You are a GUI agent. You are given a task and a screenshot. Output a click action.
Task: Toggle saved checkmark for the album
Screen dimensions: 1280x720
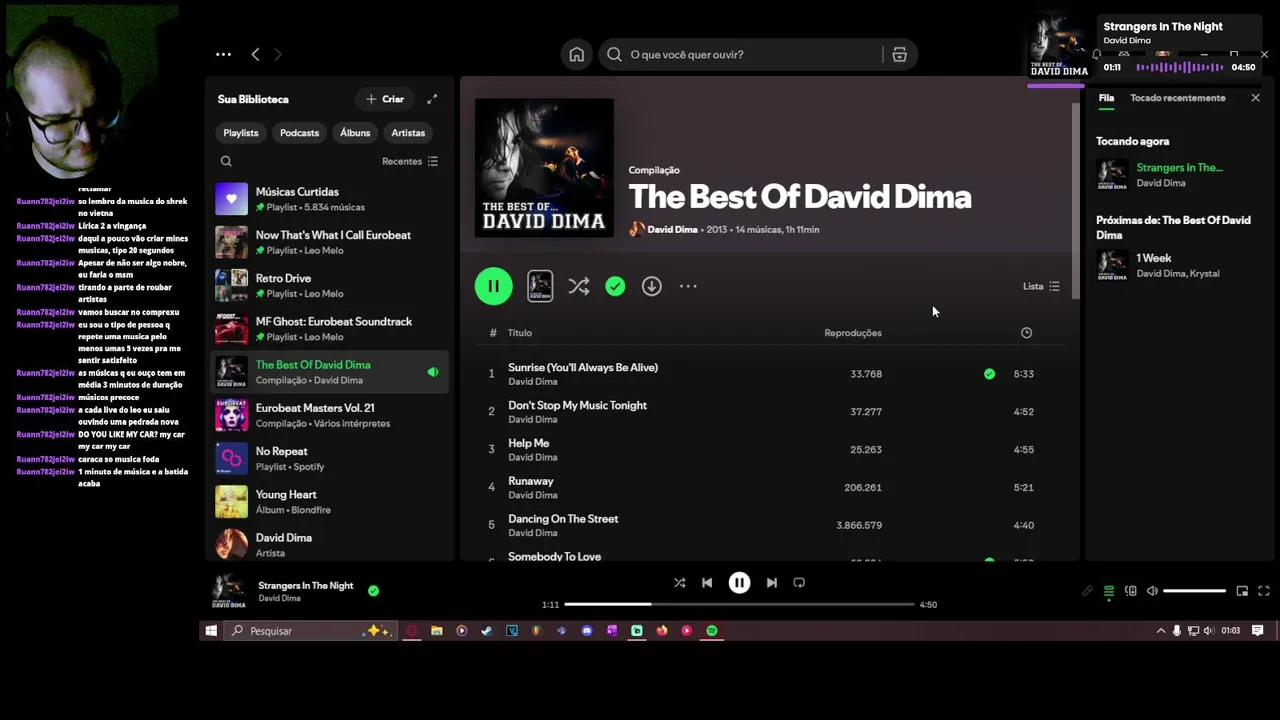click(615, 286)
